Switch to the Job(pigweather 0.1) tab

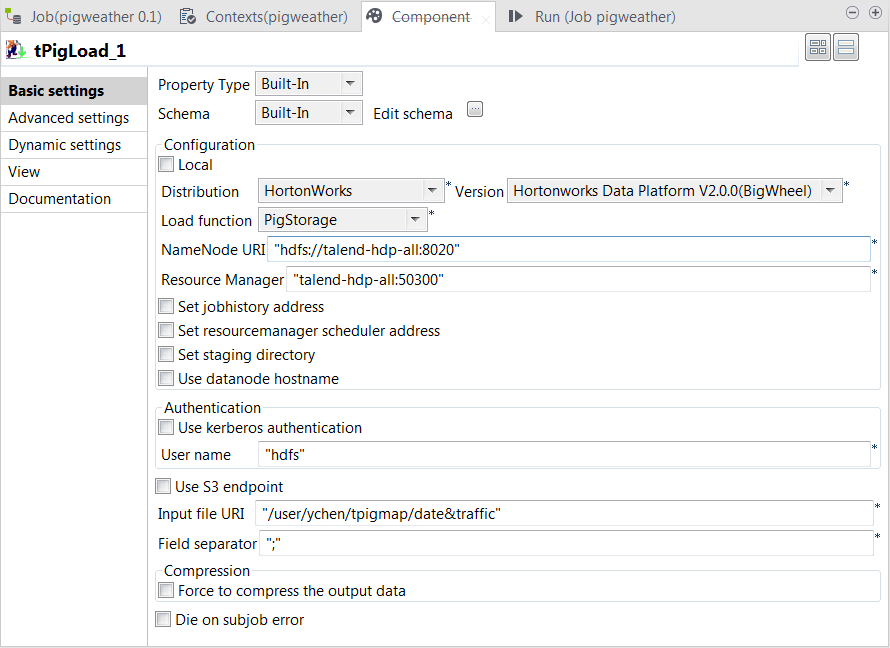click(96, 16)
